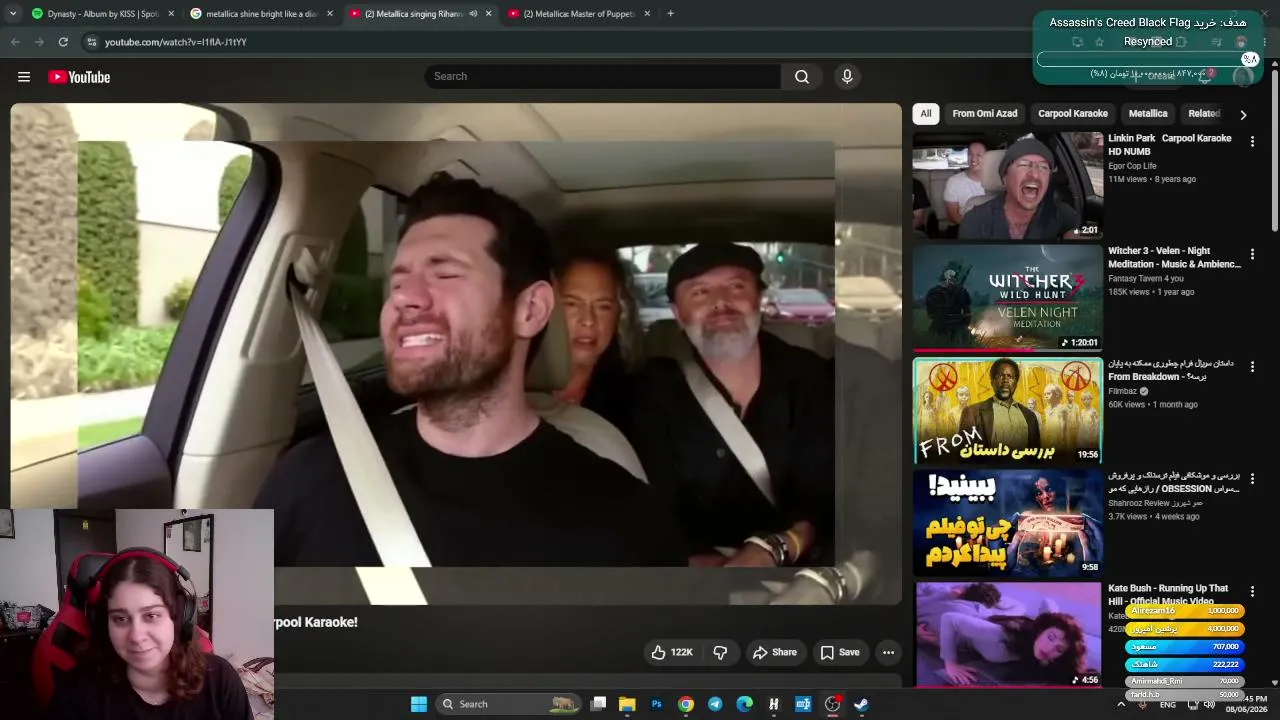The image size is (1280, 720).
Task: Go to the YouTube home logo
Action: pyautogui.click(x=79, y=77)
